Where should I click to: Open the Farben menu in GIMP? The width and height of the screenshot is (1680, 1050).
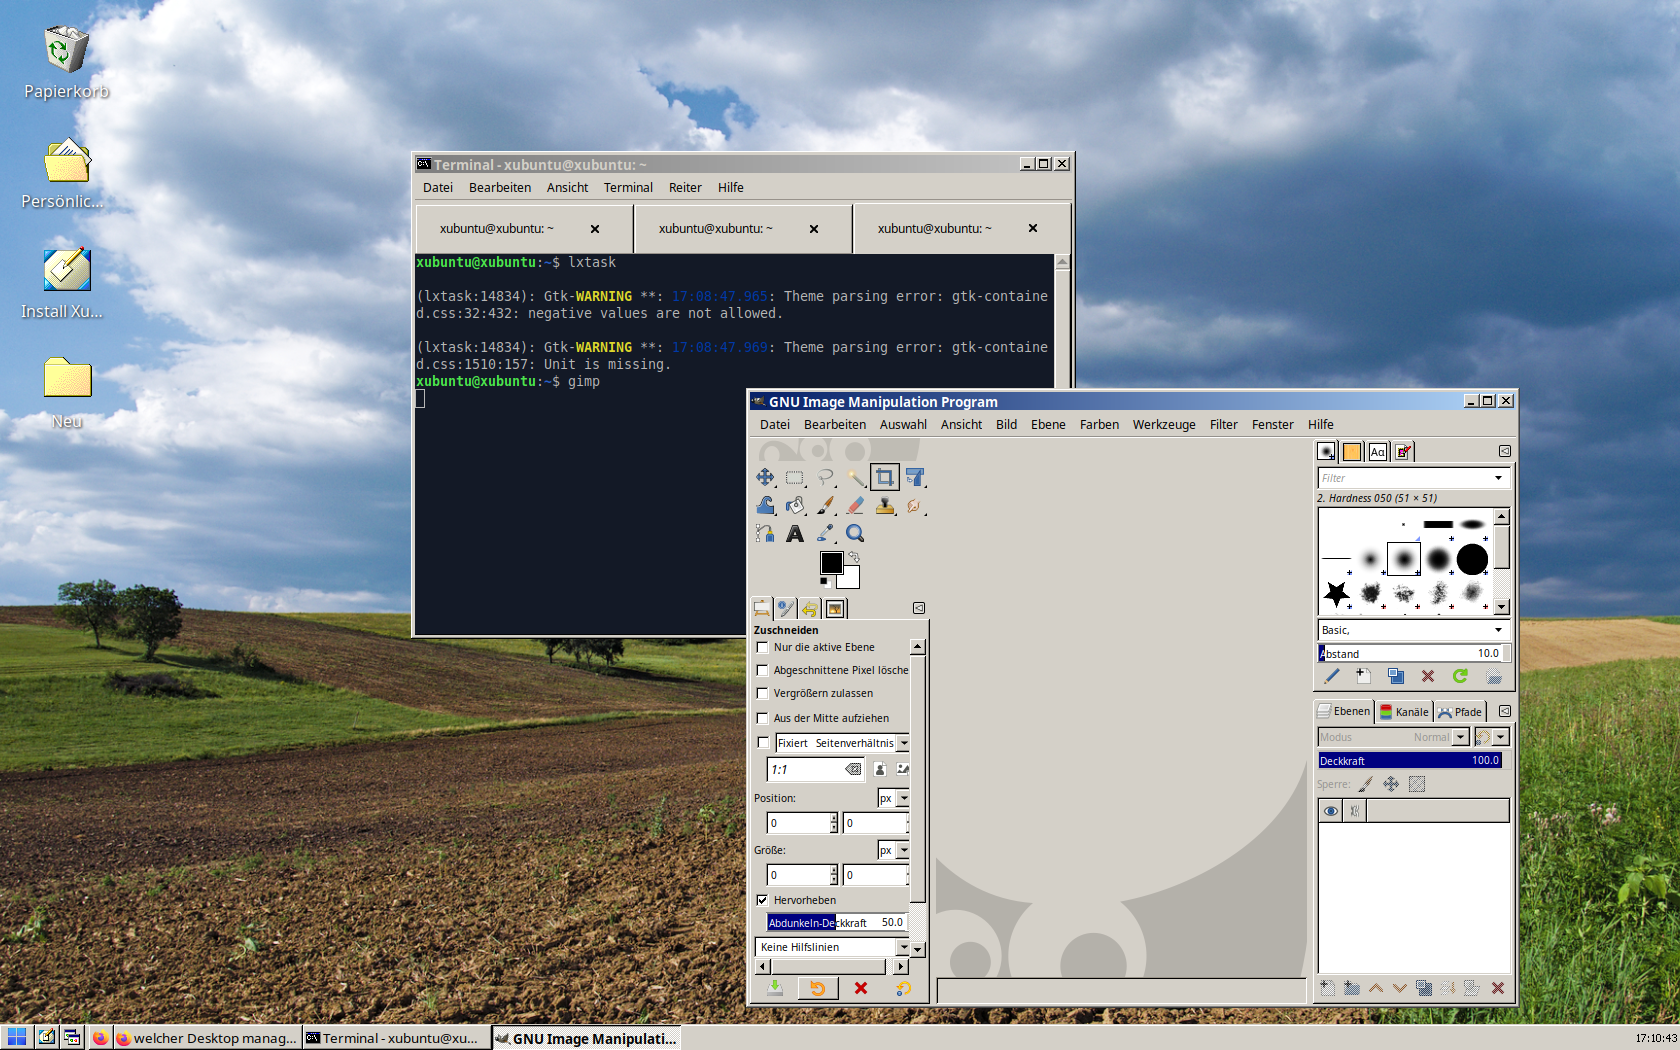(x=1099, y=424)
